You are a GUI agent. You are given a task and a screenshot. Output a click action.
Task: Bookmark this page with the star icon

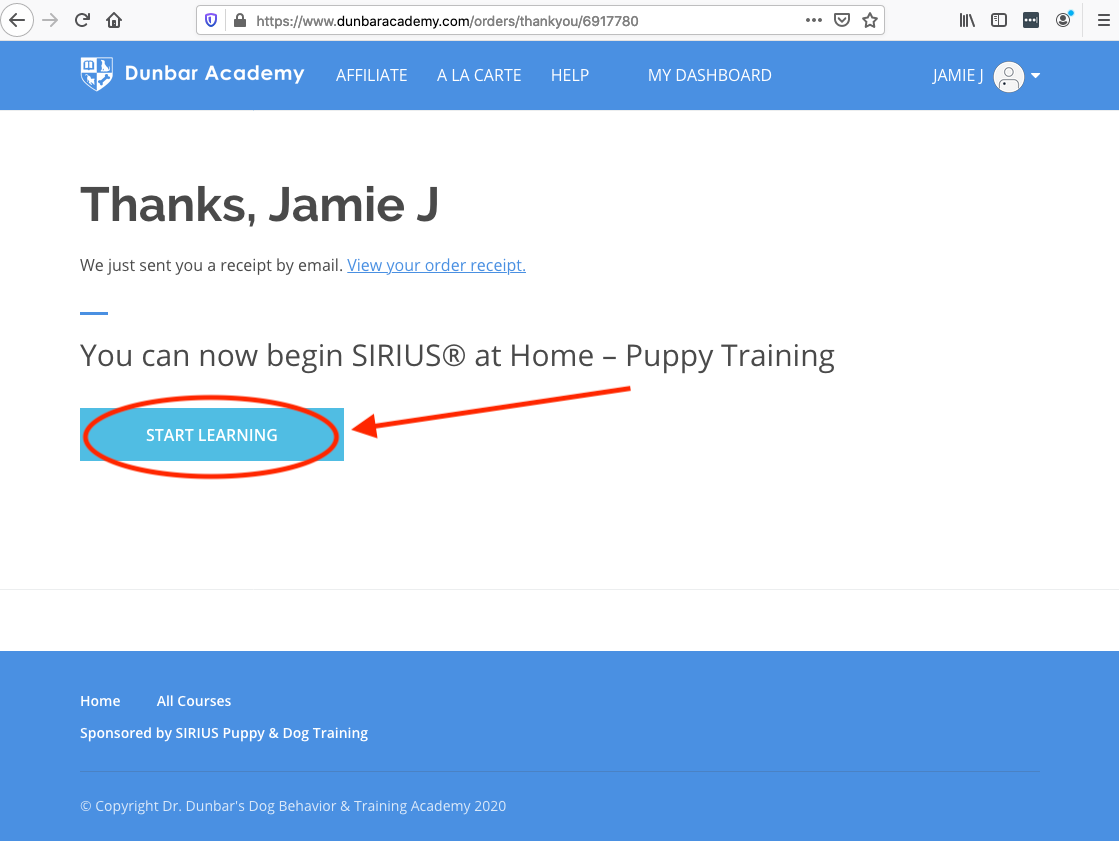point(869,20)
